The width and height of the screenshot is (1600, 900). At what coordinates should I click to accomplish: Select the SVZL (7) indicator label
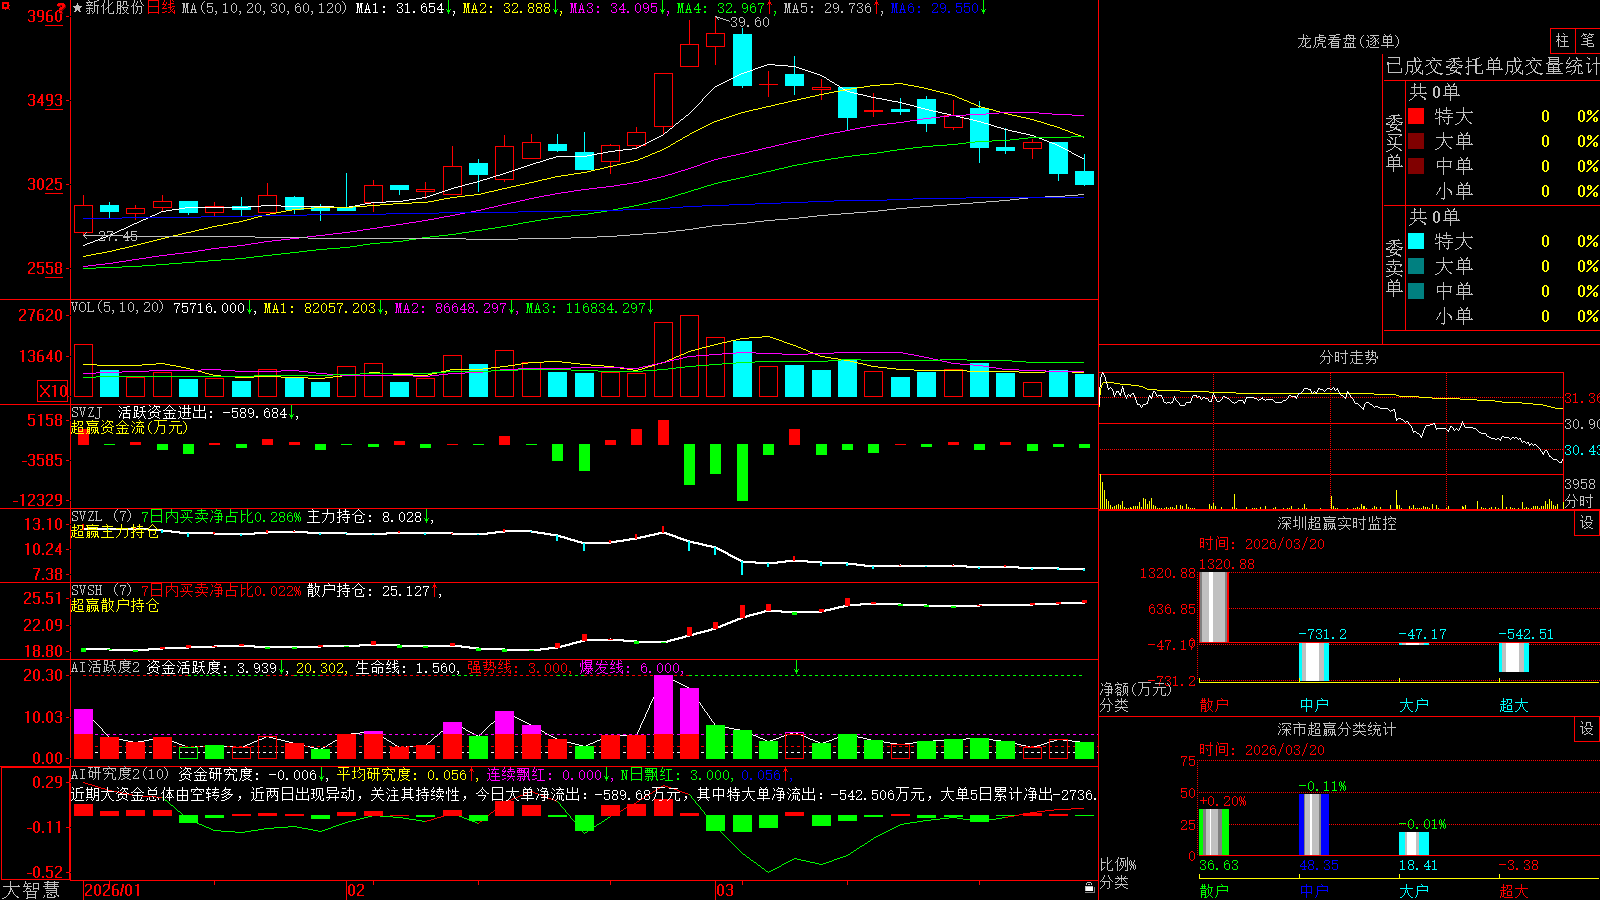[x=102, y=517]
